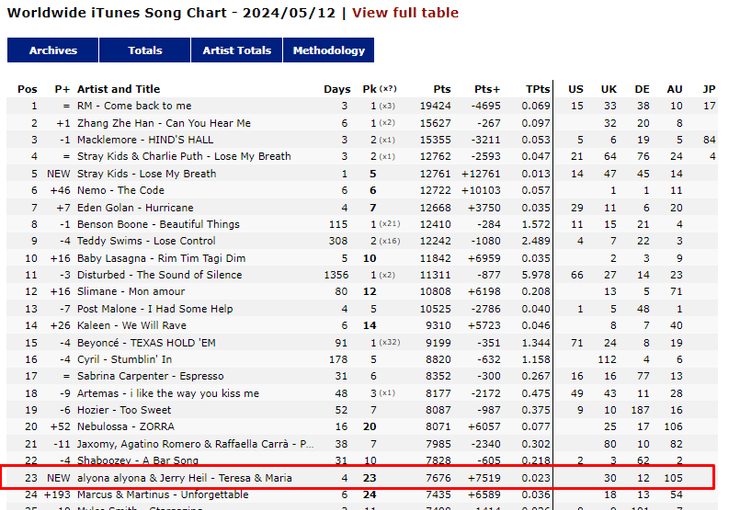Open the View full table link
Screen dimensions: 740x510
point(405,13)
